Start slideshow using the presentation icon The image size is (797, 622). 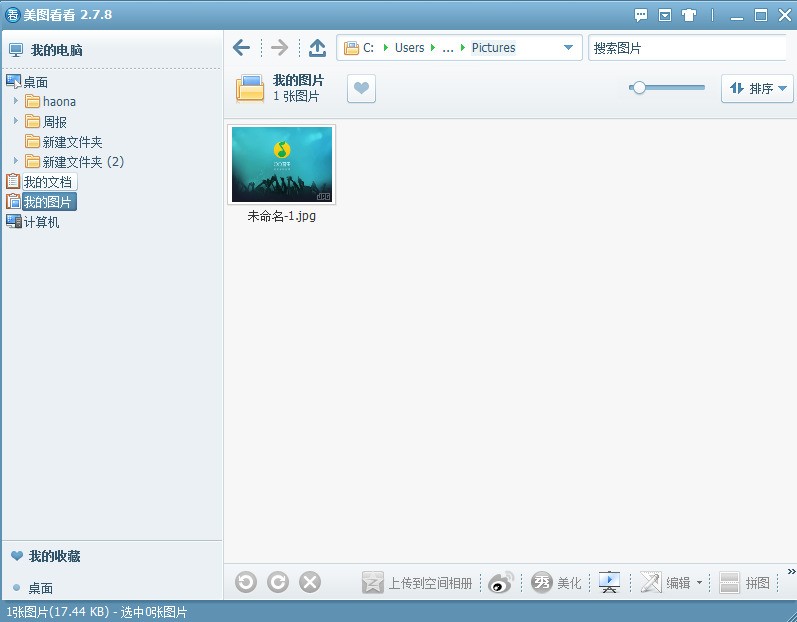(609, 583)
